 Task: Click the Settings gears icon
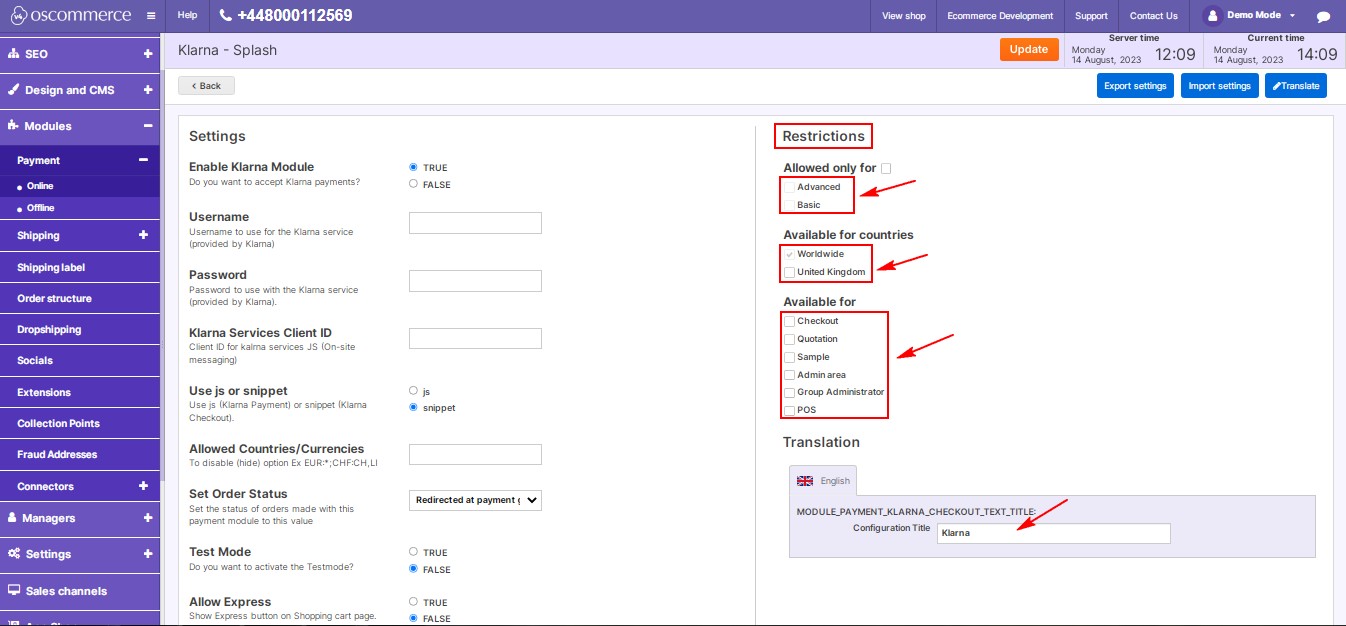pos(14,554)
